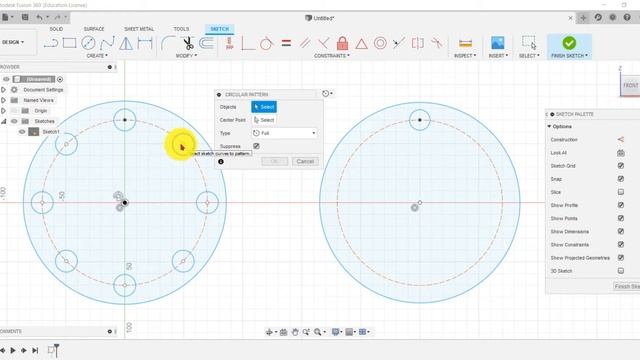
Task: Click the Save icon in the top bar
Action: (x=25, y=17)
